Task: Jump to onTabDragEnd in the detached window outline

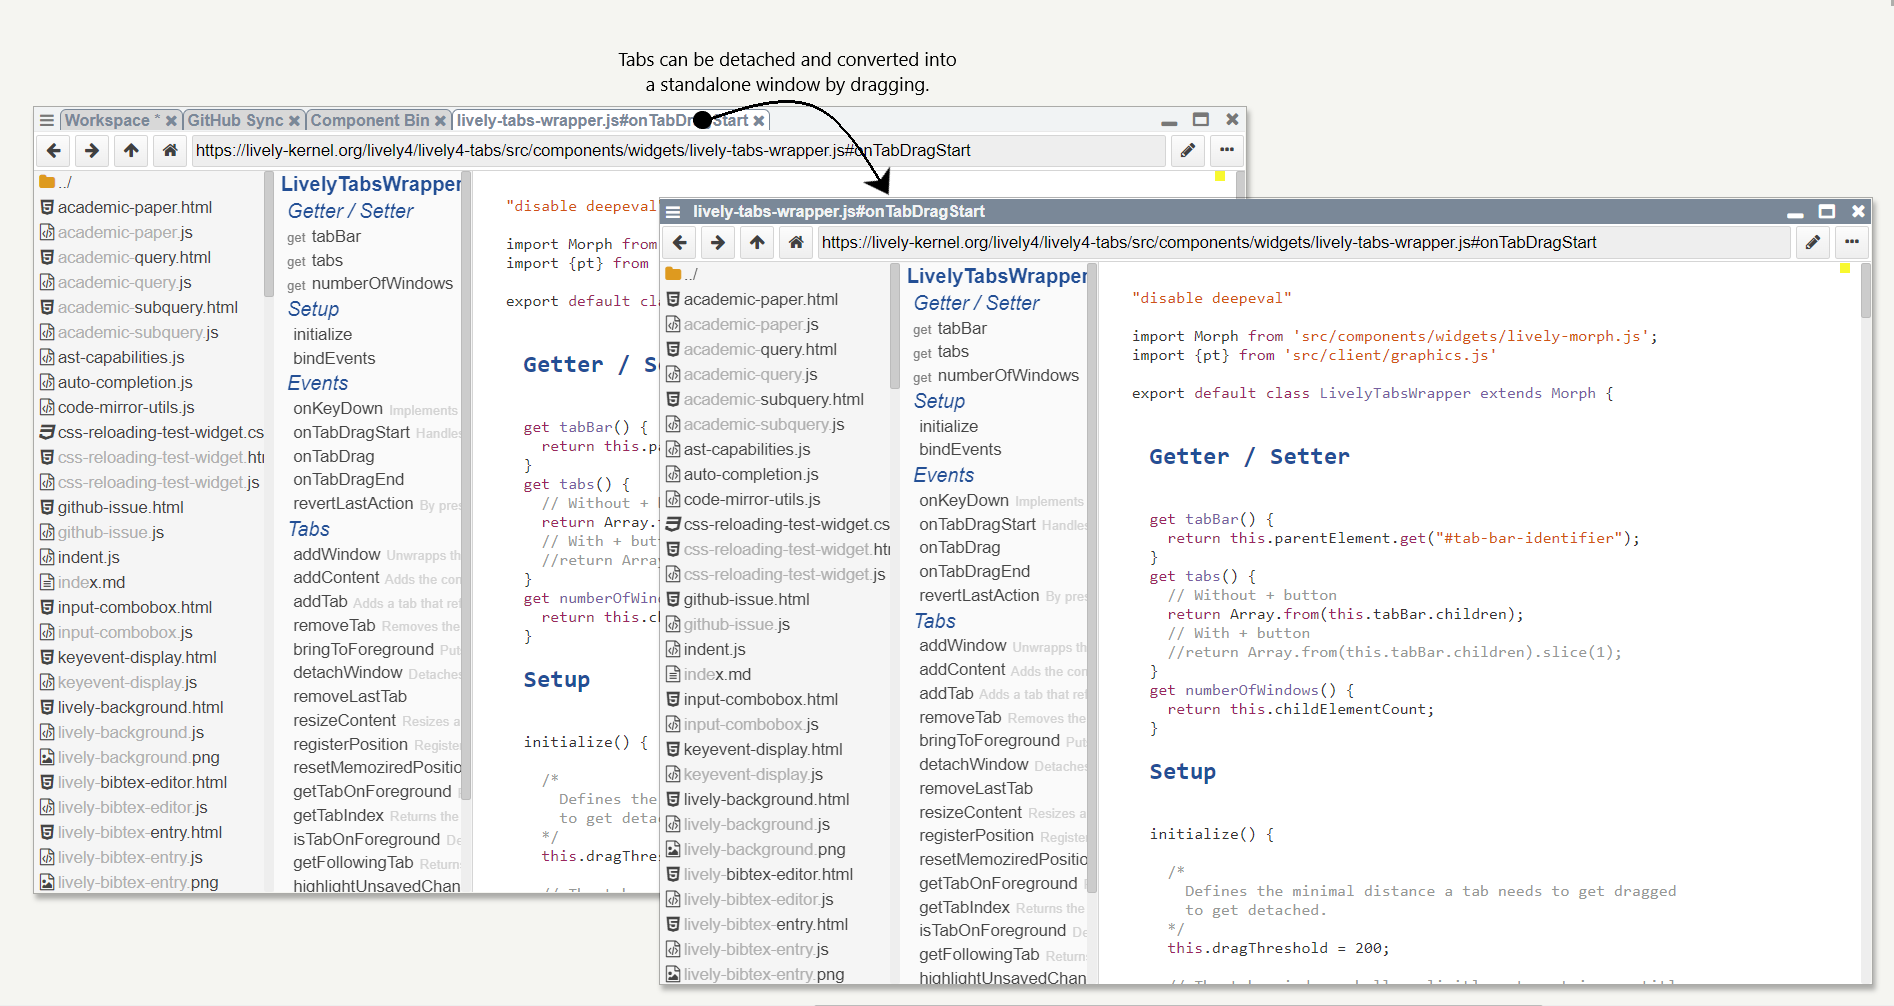Action: [x=974, y=571]
